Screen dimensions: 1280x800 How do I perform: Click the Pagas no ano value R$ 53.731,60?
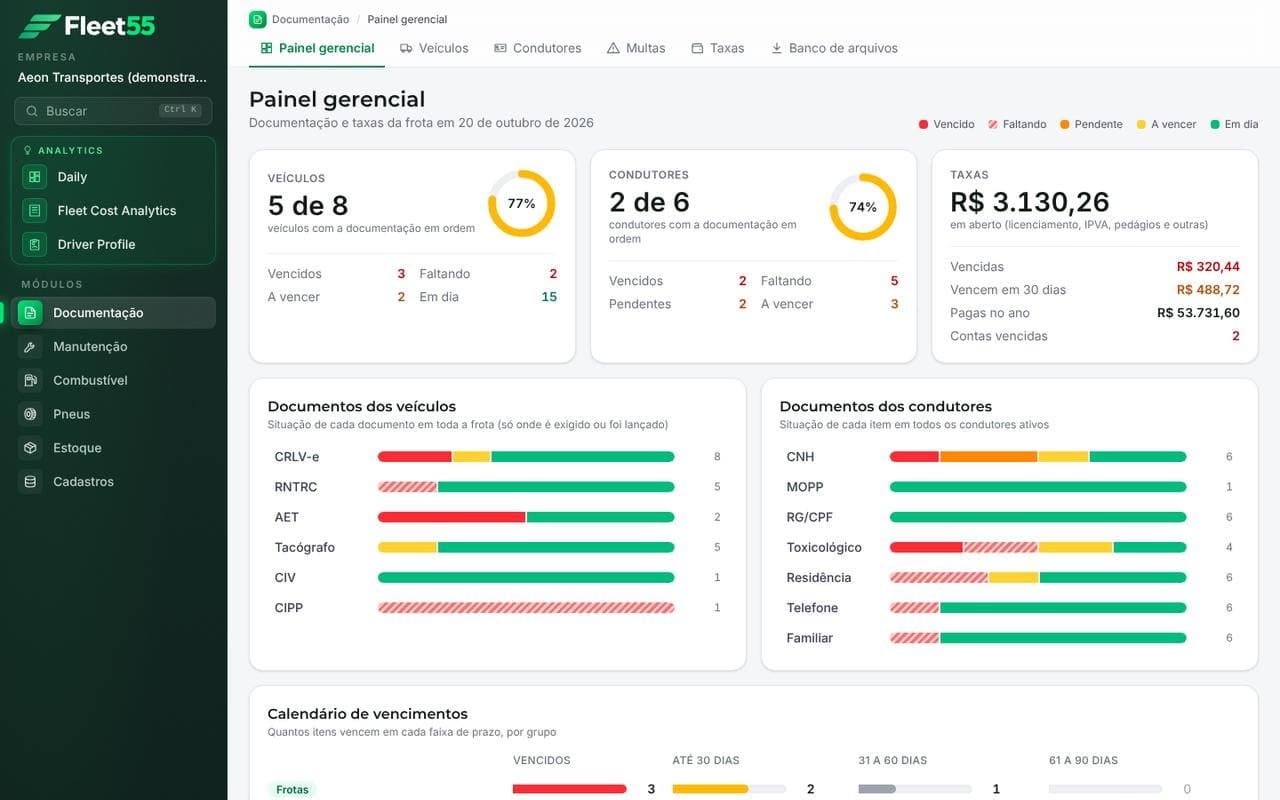(x=1198, y=313)
